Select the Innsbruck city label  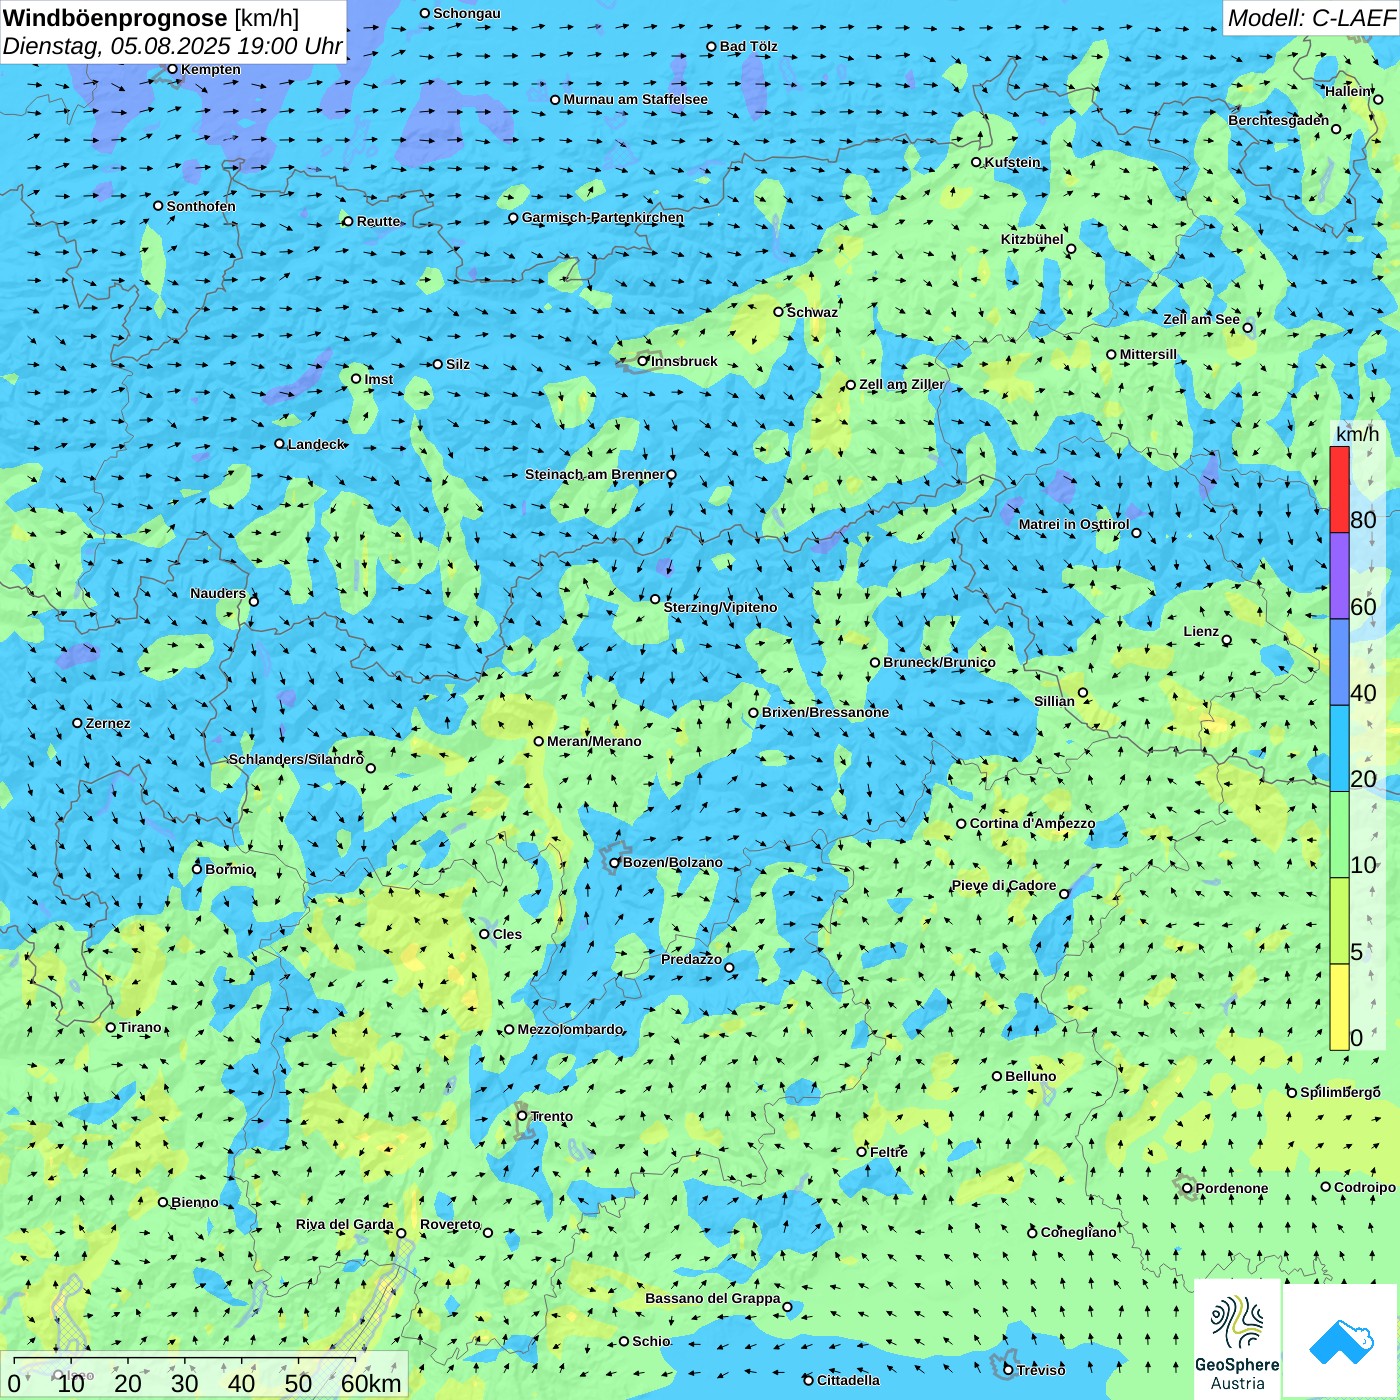pyautogui.click(x=684, y=361)
